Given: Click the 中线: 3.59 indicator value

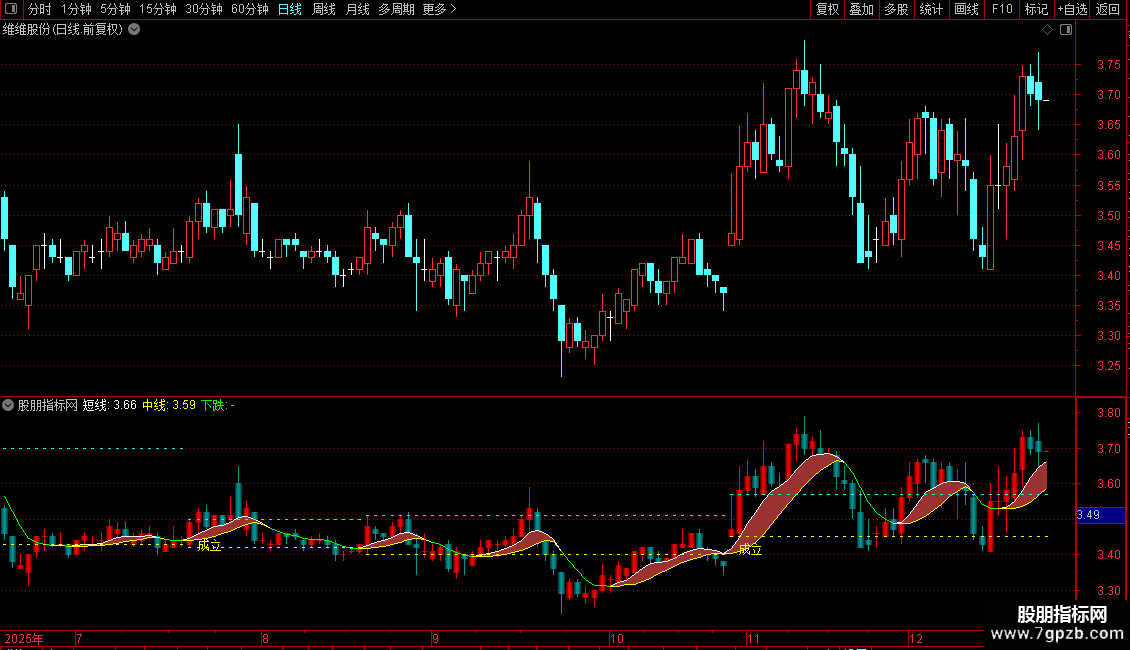Looking at the screenshot, I should [x=169, y=405].
